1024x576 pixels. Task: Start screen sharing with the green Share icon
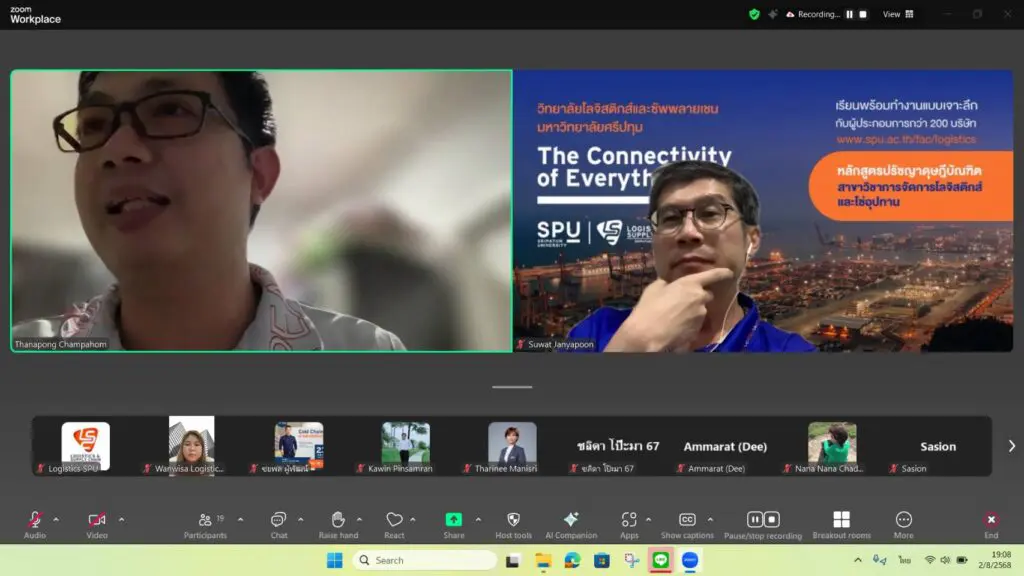453,519
